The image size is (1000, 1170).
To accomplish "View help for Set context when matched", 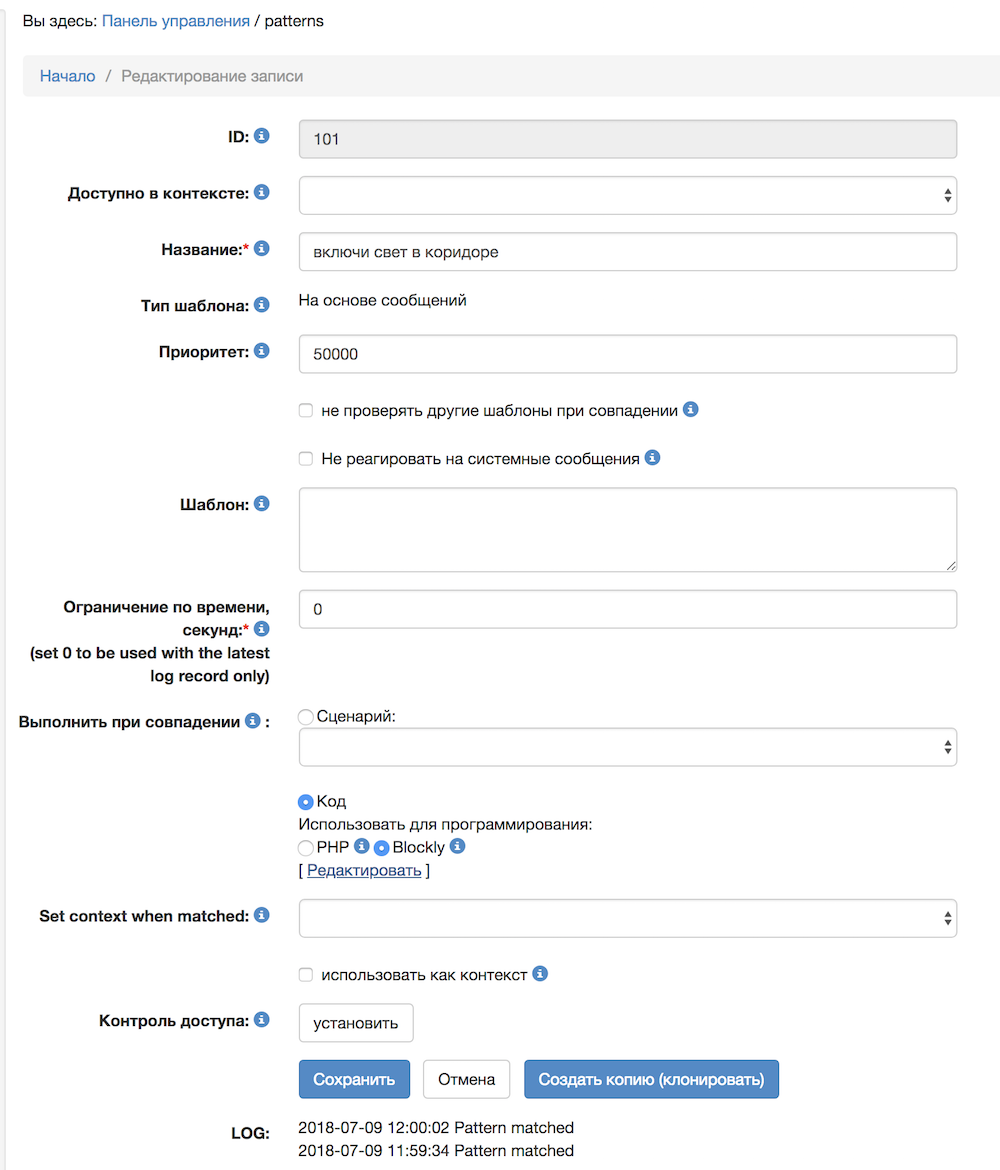I will coord(261,915).
